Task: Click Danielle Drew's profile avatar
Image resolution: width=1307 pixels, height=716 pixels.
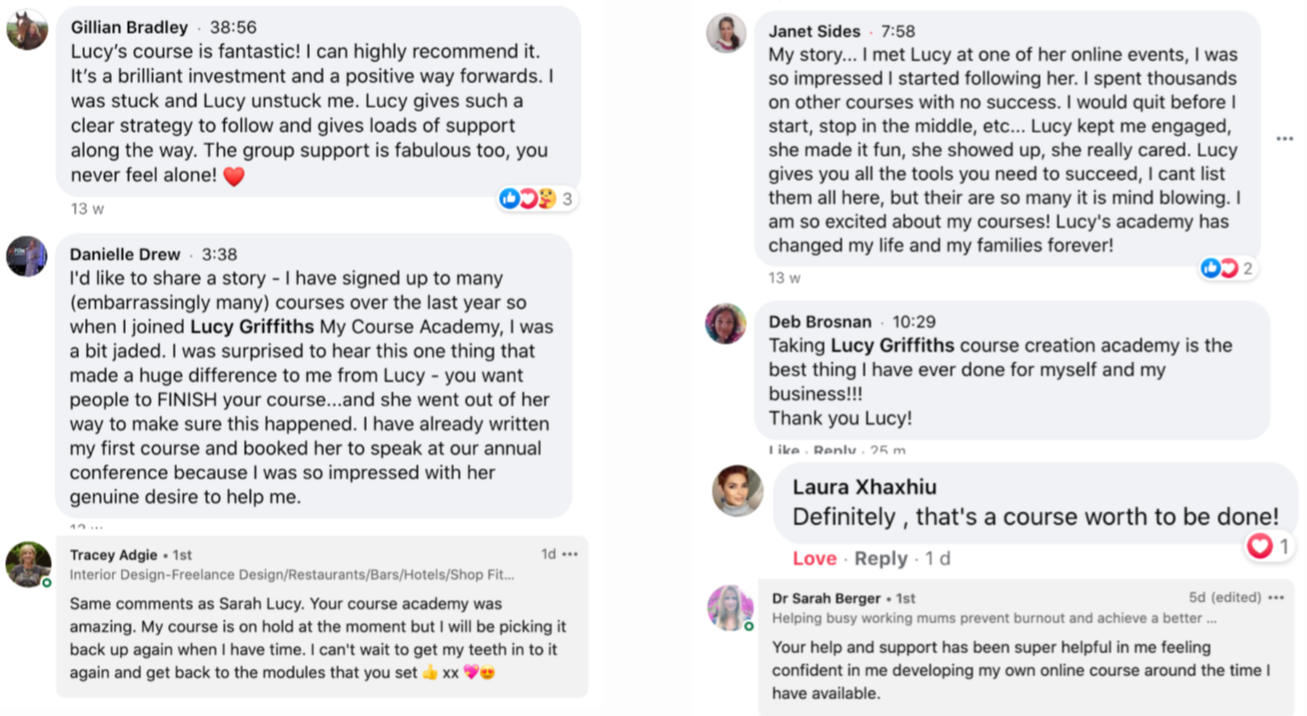Action: click(x=27, y=256)
